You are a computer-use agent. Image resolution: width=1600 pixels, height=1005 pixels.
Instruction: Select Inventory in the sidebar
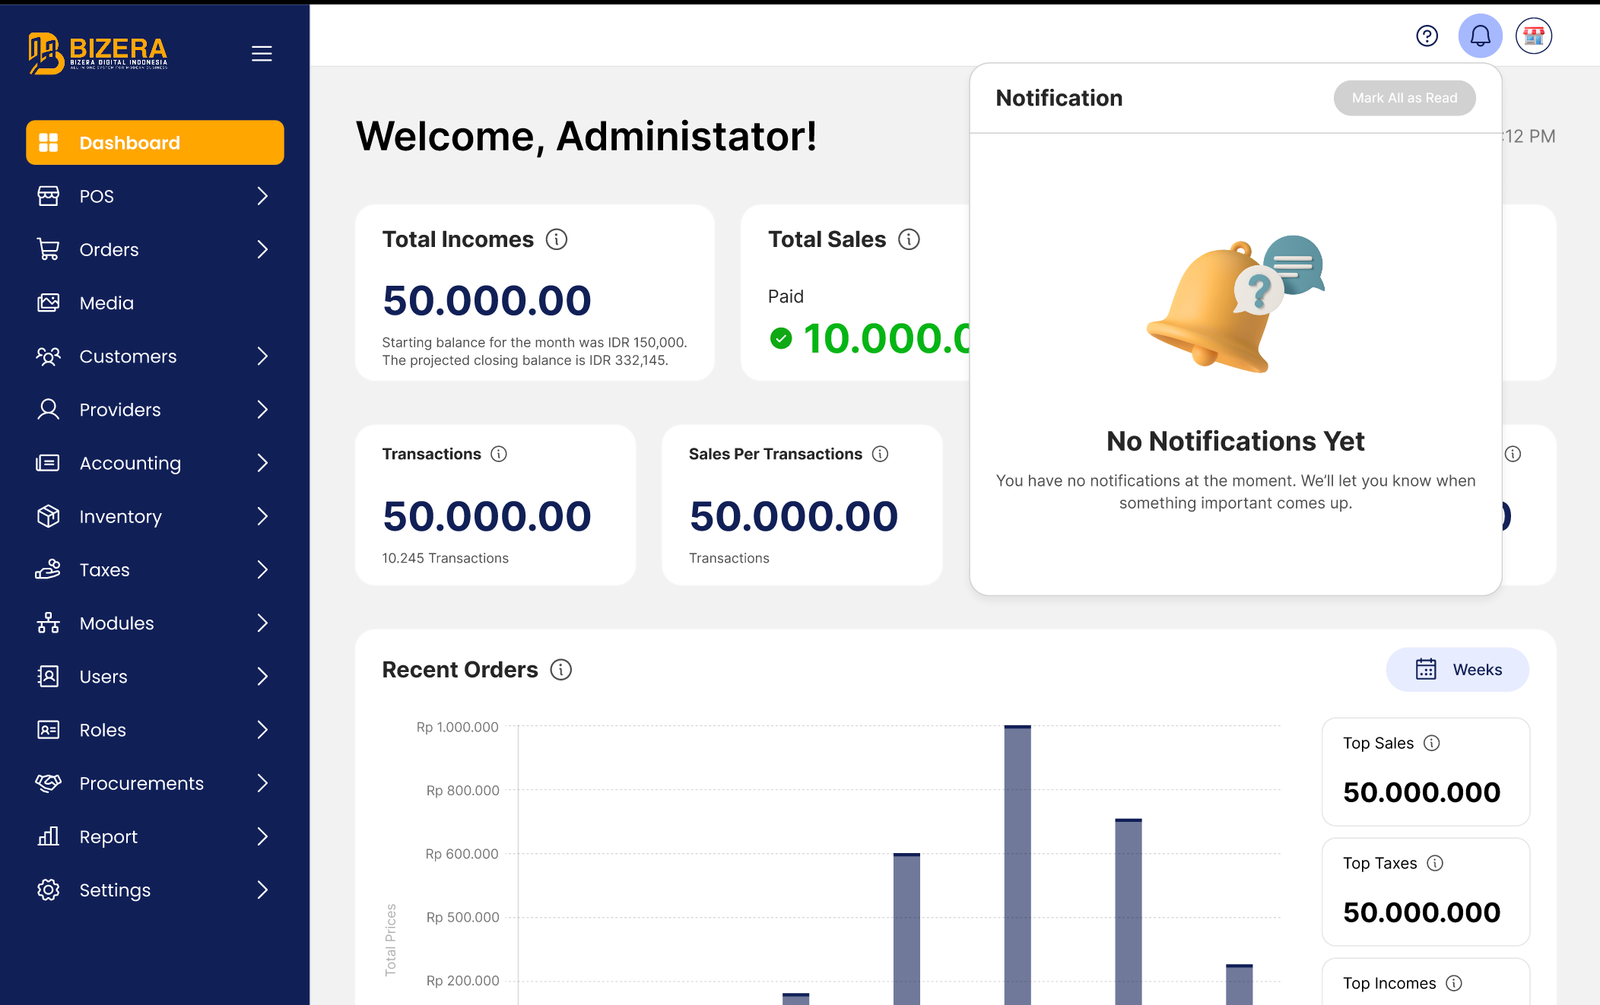[x=155, y=516]
